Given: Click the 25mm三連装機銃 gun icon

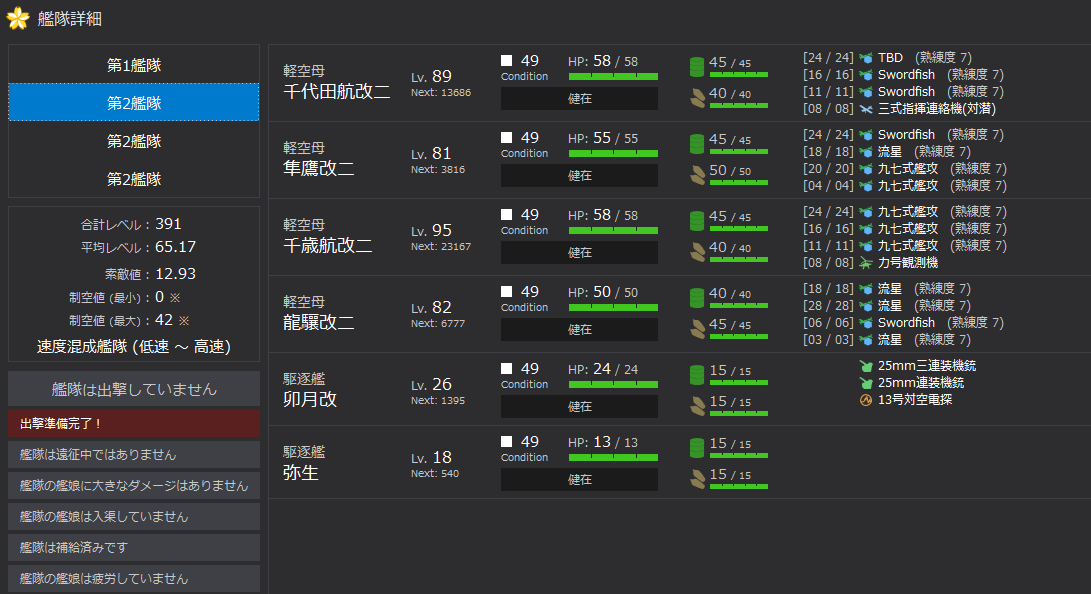Looking at the screenshot, I should [x=866, y=366].
